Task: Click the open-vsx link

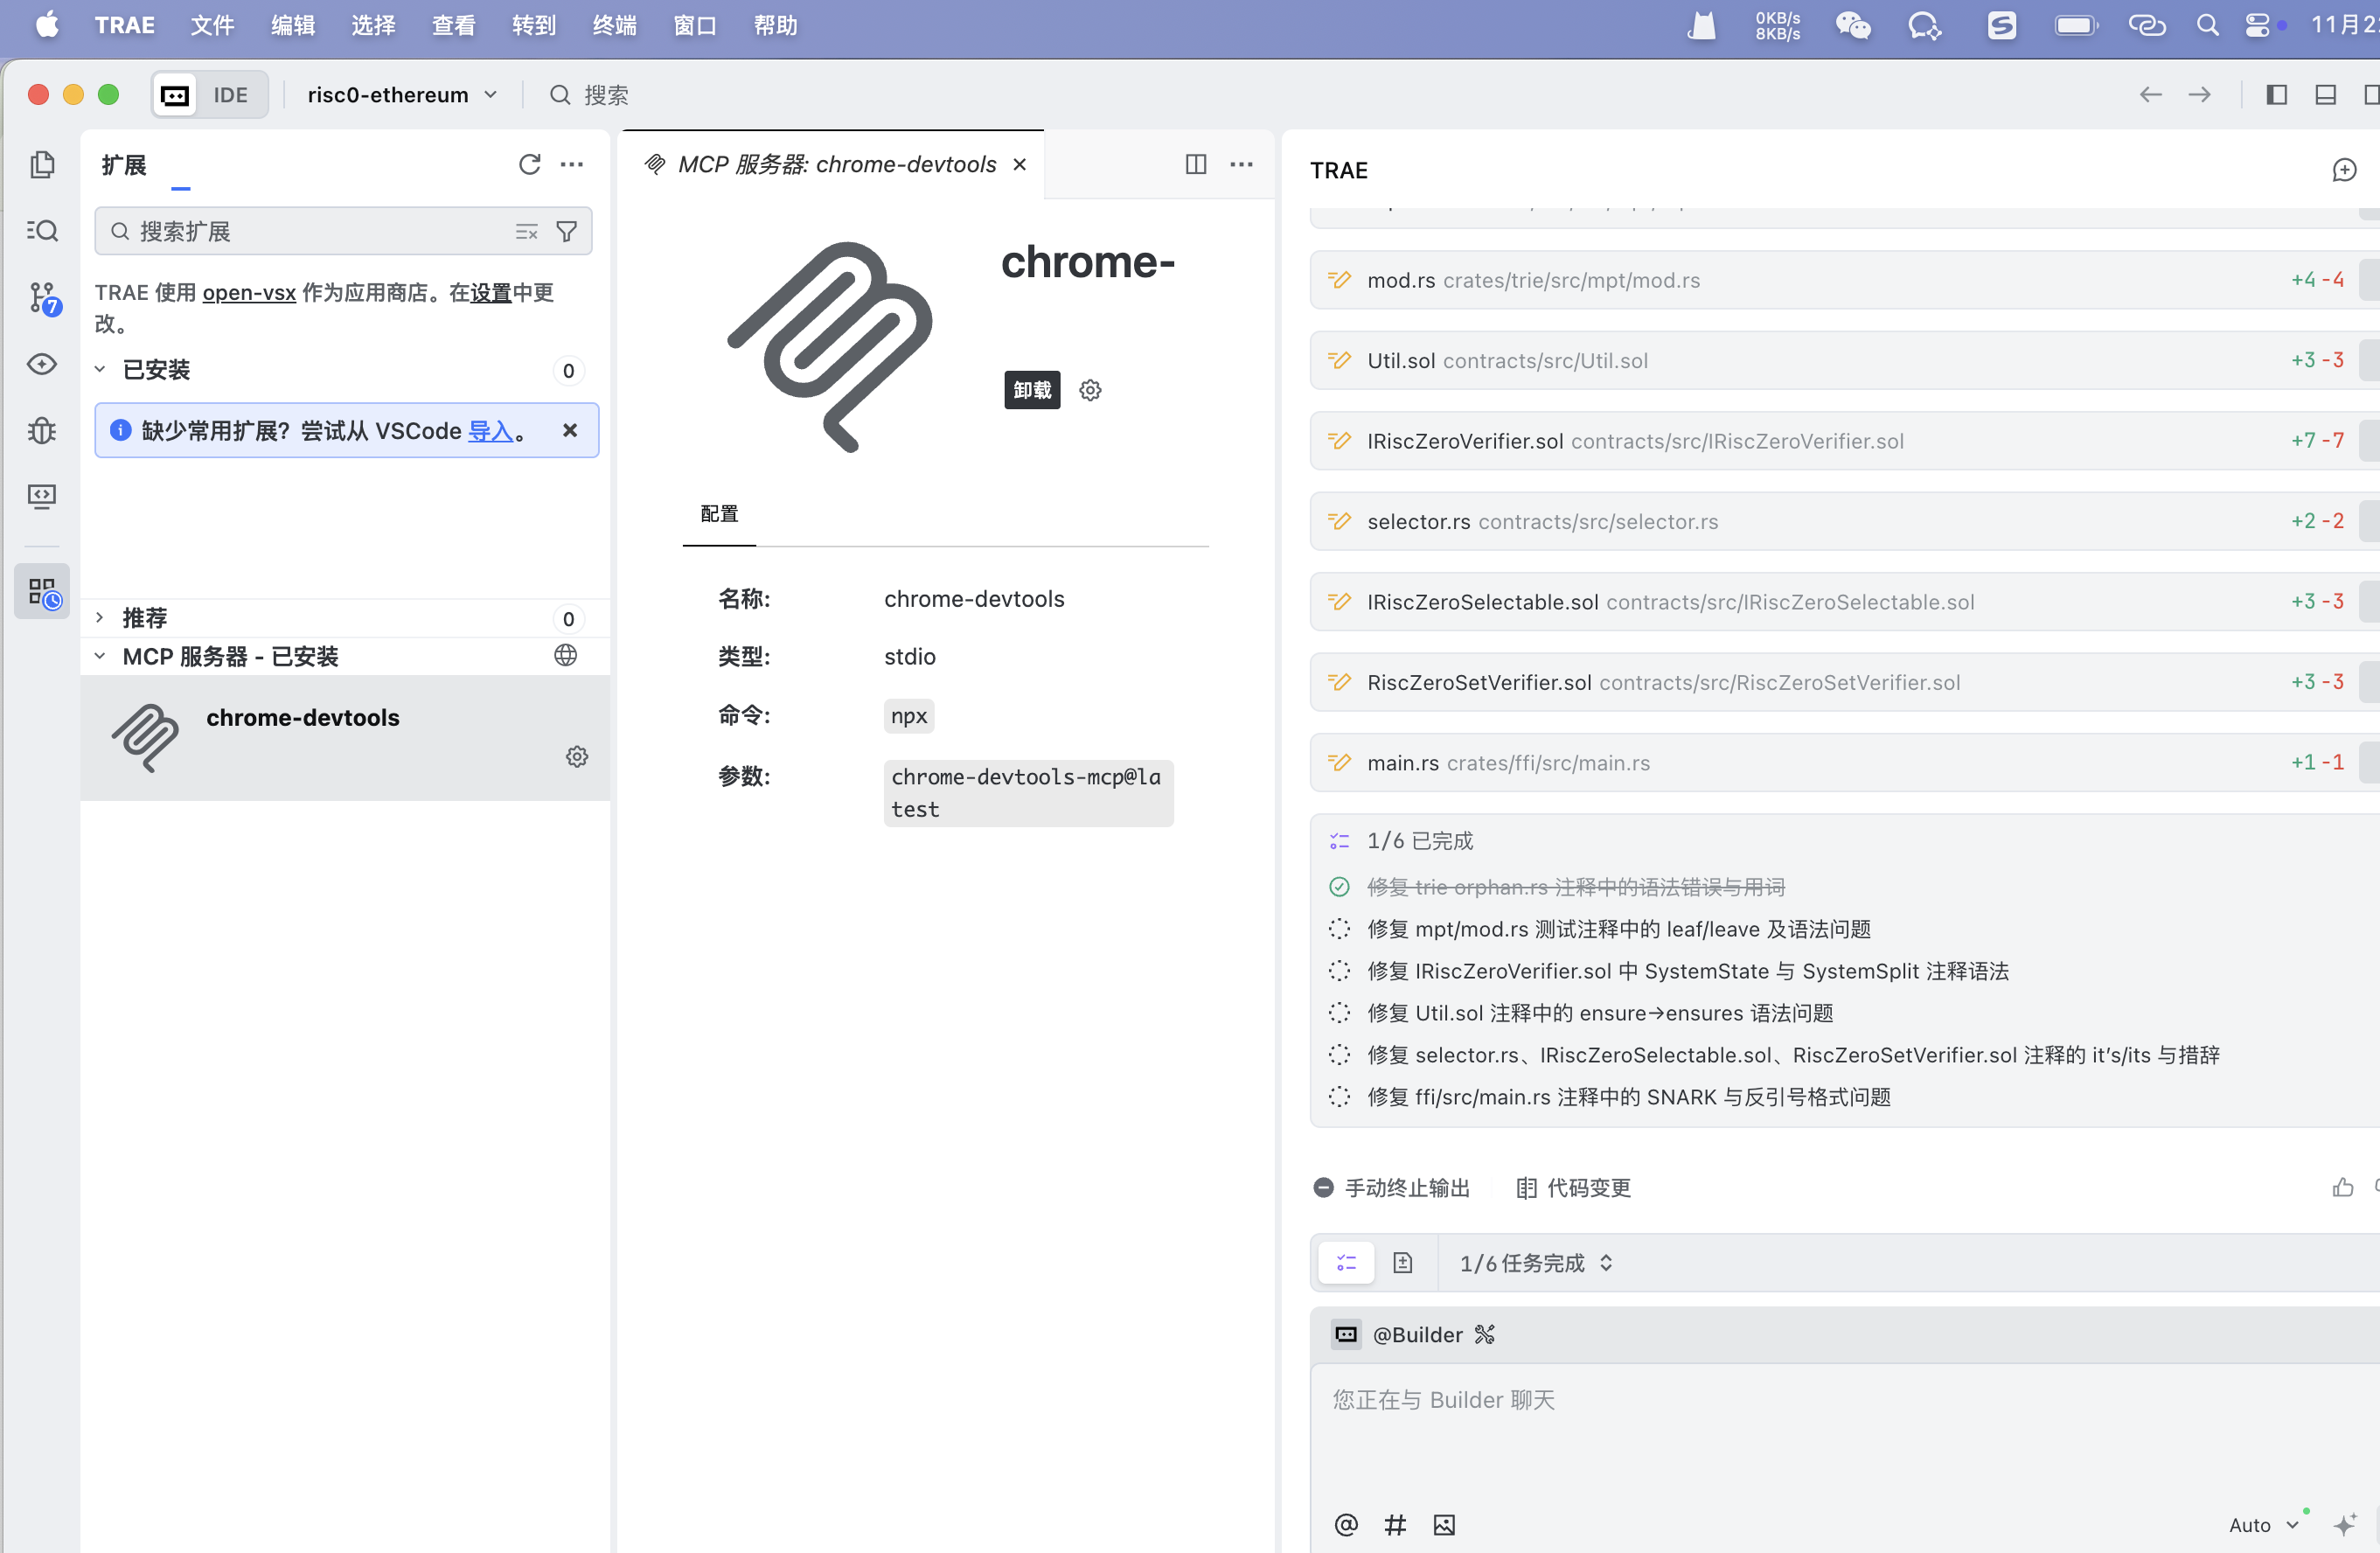Action: 249,292
